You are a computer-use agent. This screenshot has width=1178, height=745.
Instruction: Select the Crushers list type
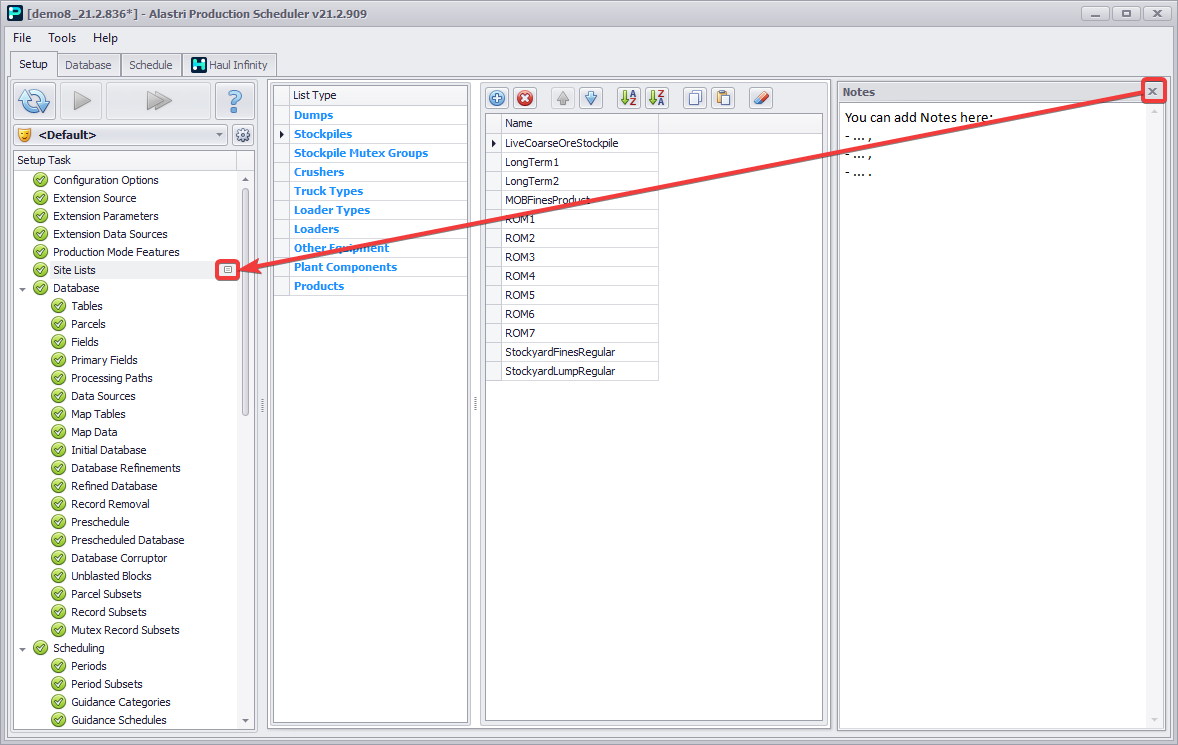coord(319,172)
